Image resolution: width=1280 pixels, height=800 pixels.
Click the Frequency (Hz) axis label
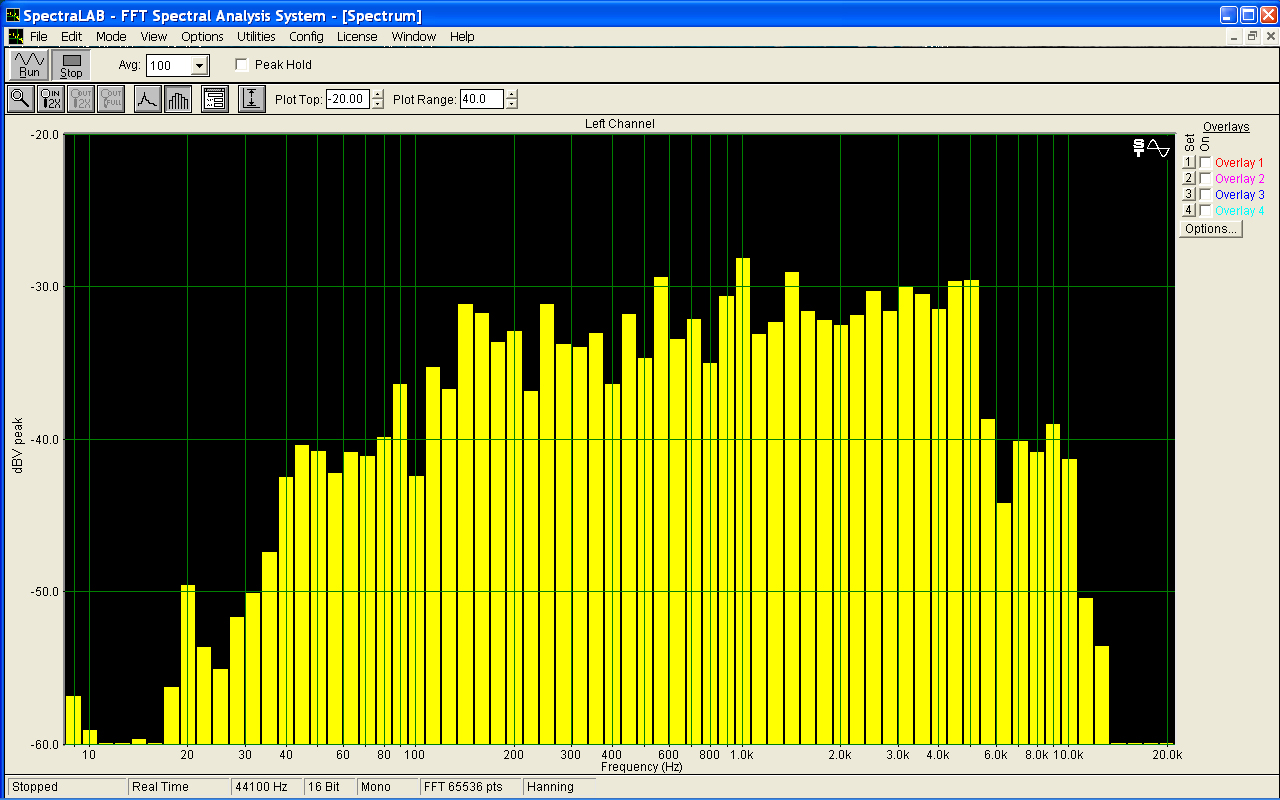pos(641,767)
